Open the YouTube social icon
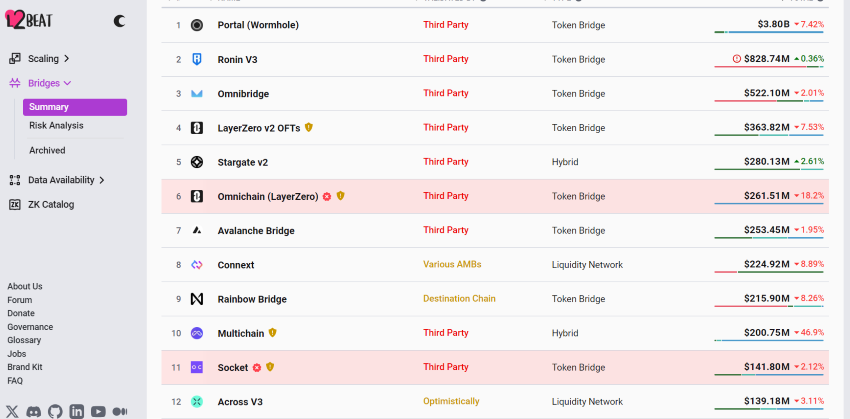 pyautogui.click(x=98, y=411)
